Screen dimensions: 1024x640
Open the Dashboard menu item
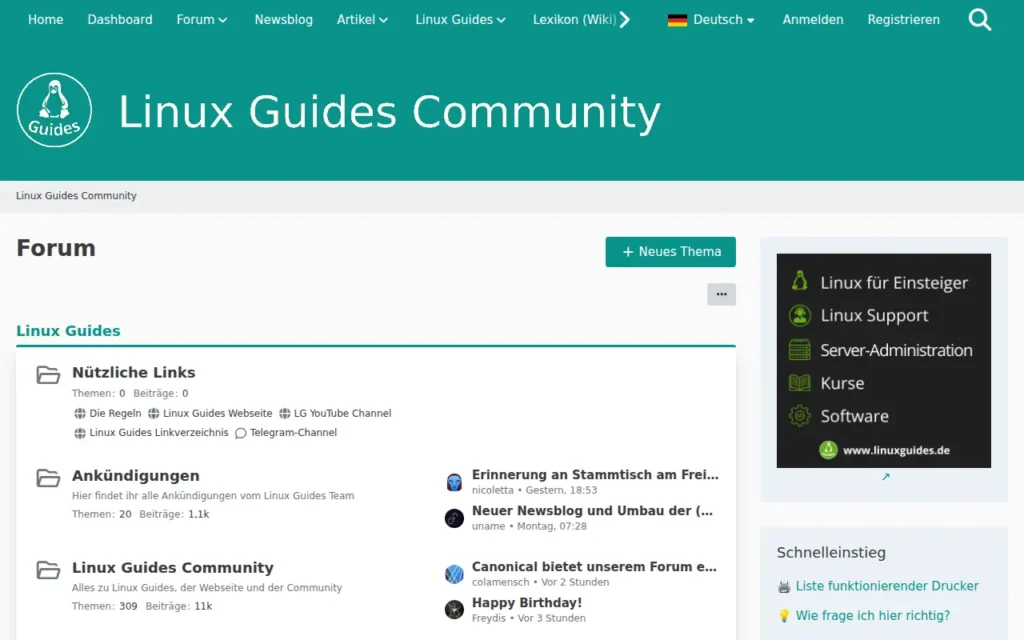120,20
